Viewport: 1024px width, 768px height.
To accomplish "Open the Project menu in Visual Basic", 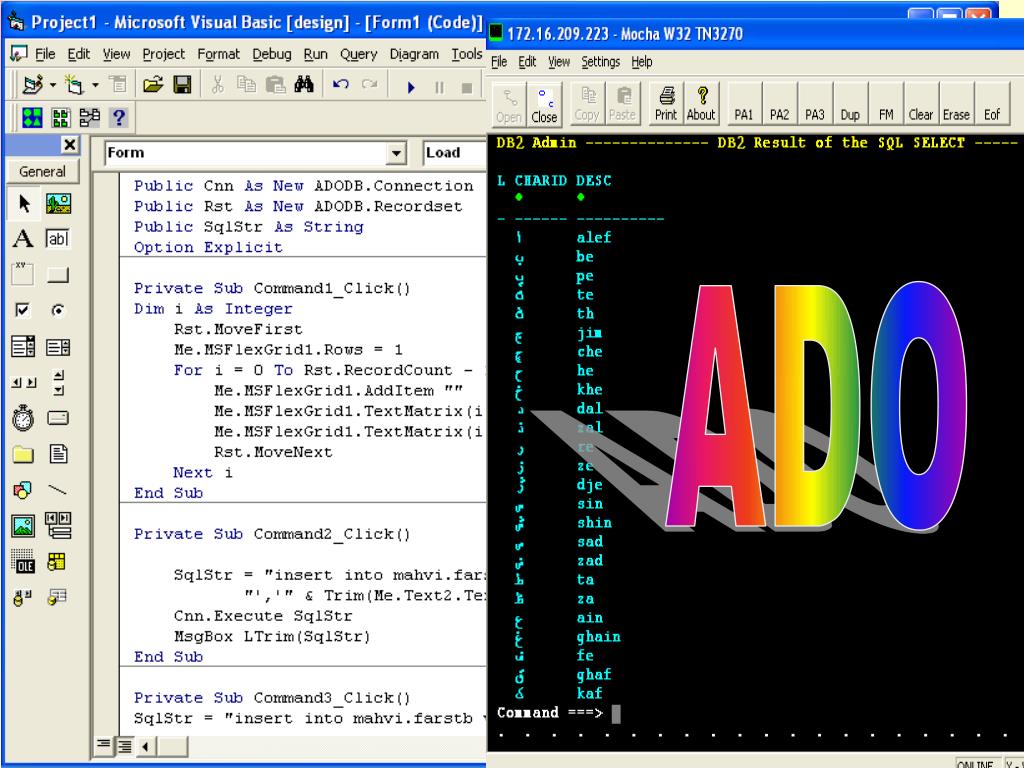I will tap(163, 54).
